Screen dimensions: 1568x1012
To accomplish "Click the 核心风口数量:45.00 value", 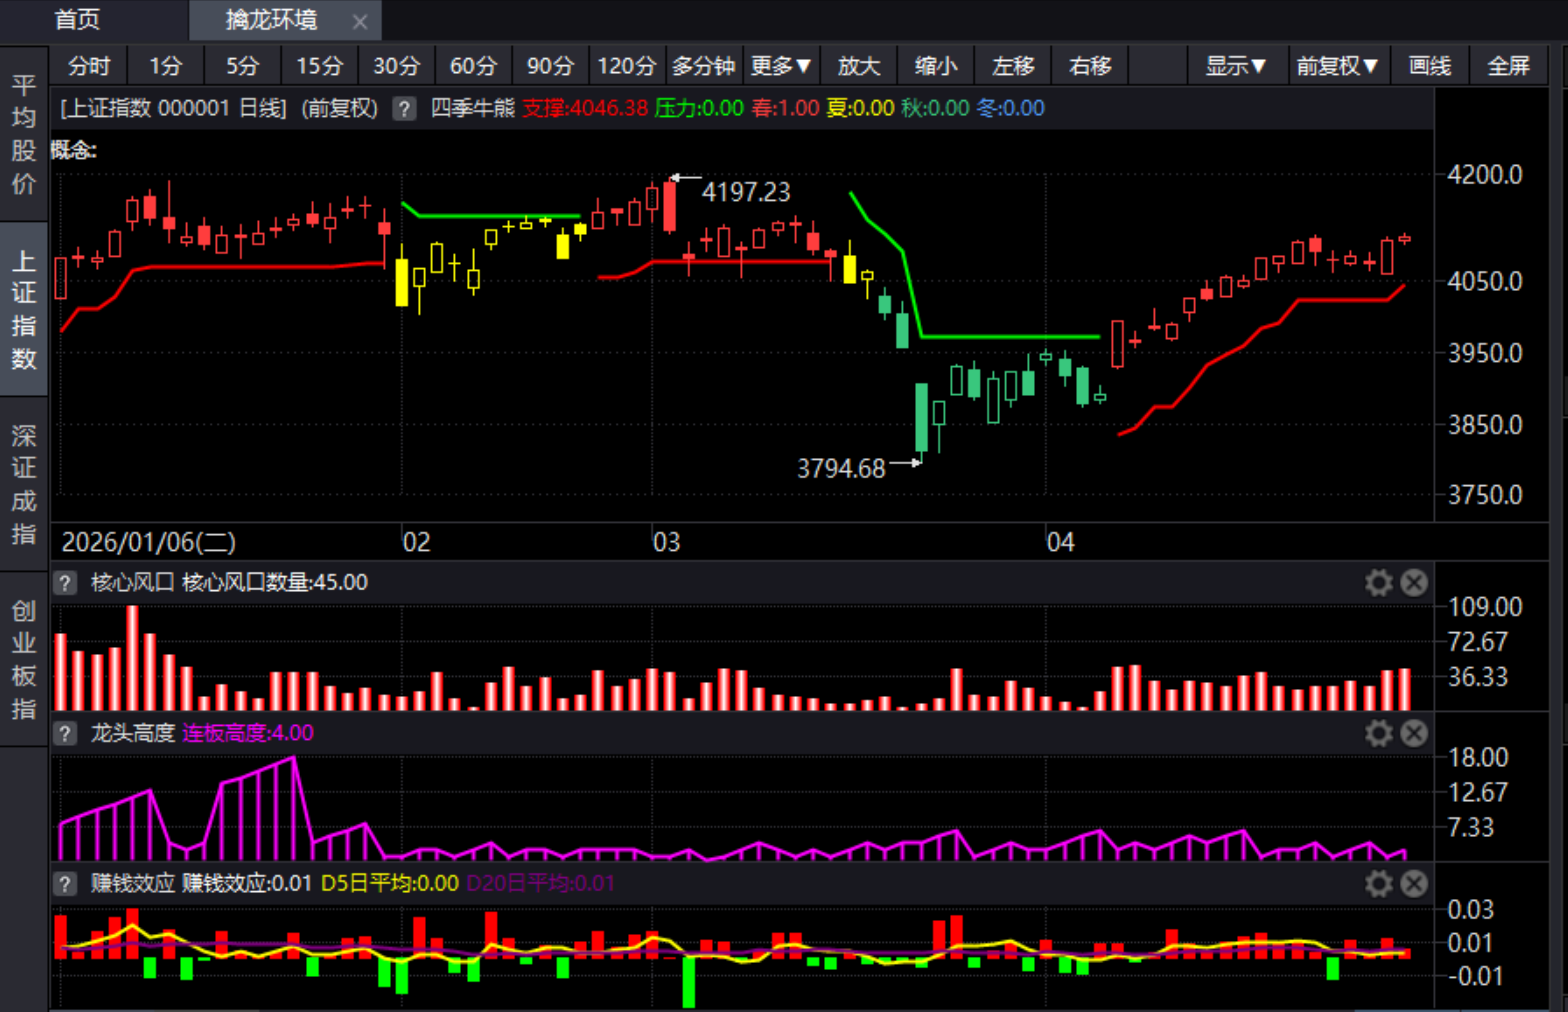I will coord(275,583).
